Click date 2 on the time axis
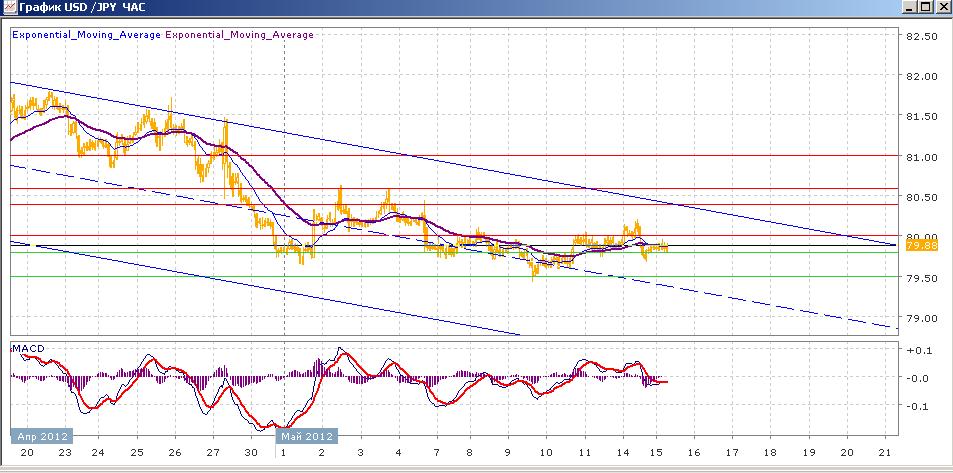The height and width of the screenshot is (473, 953). click(x=322, y=453)
